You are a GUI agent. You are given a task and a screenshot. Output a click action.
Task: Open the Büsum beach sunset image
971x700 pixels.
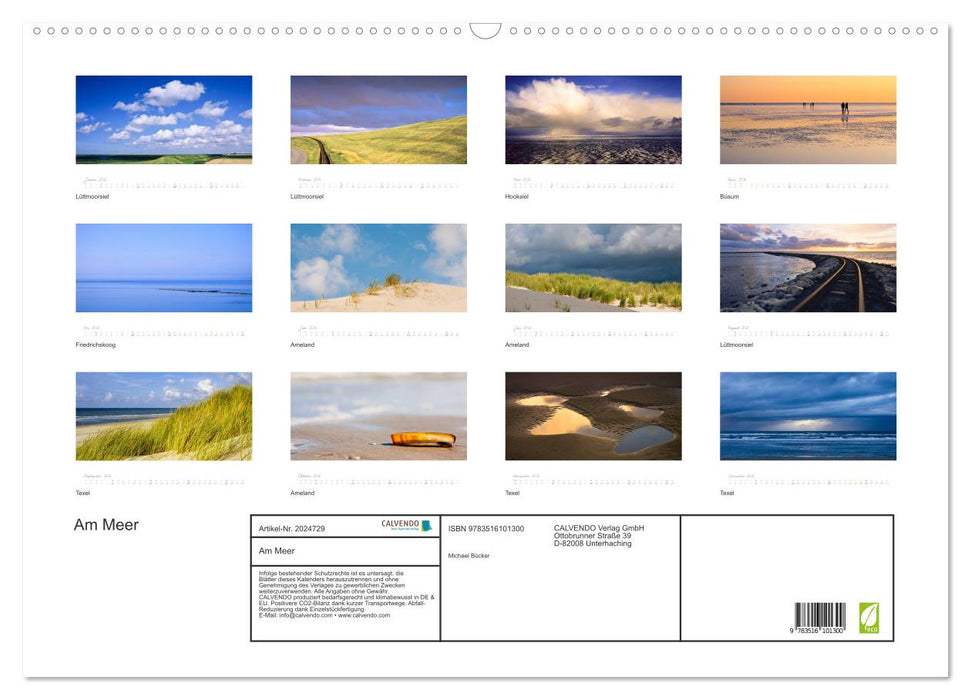pos(808,119)
